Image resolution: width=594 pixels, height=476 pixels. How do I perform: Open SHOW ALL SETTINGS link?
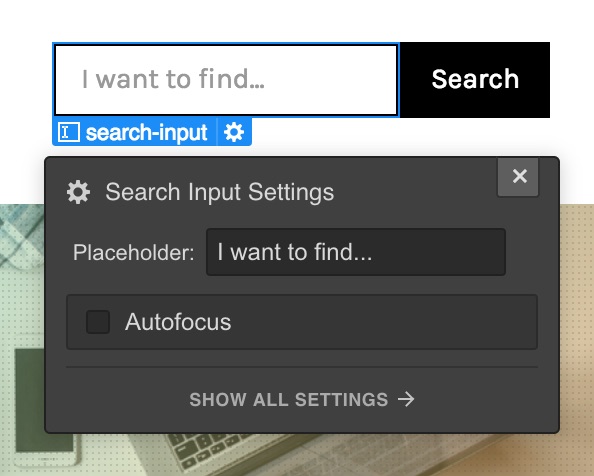302,400
